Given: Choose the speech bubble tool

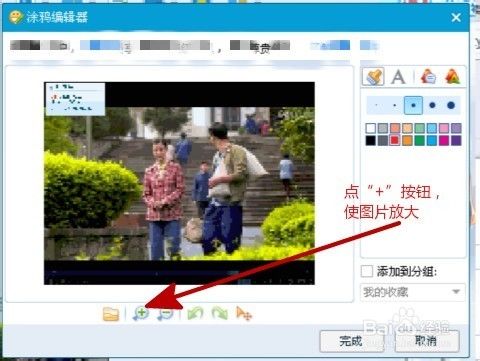Looking at the screenshot, I should [428, 77].
